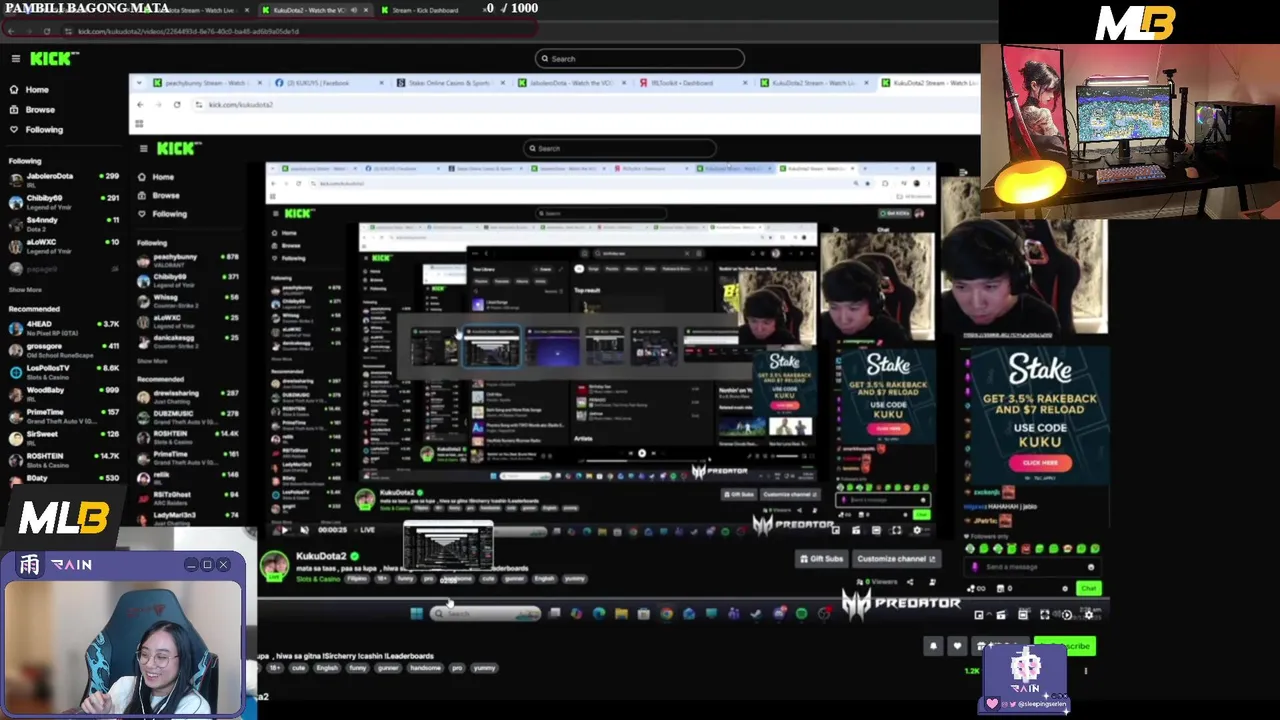Open Spotify from the Windows taskbar
Screen dimensions: 1280x720
[801, 614]
